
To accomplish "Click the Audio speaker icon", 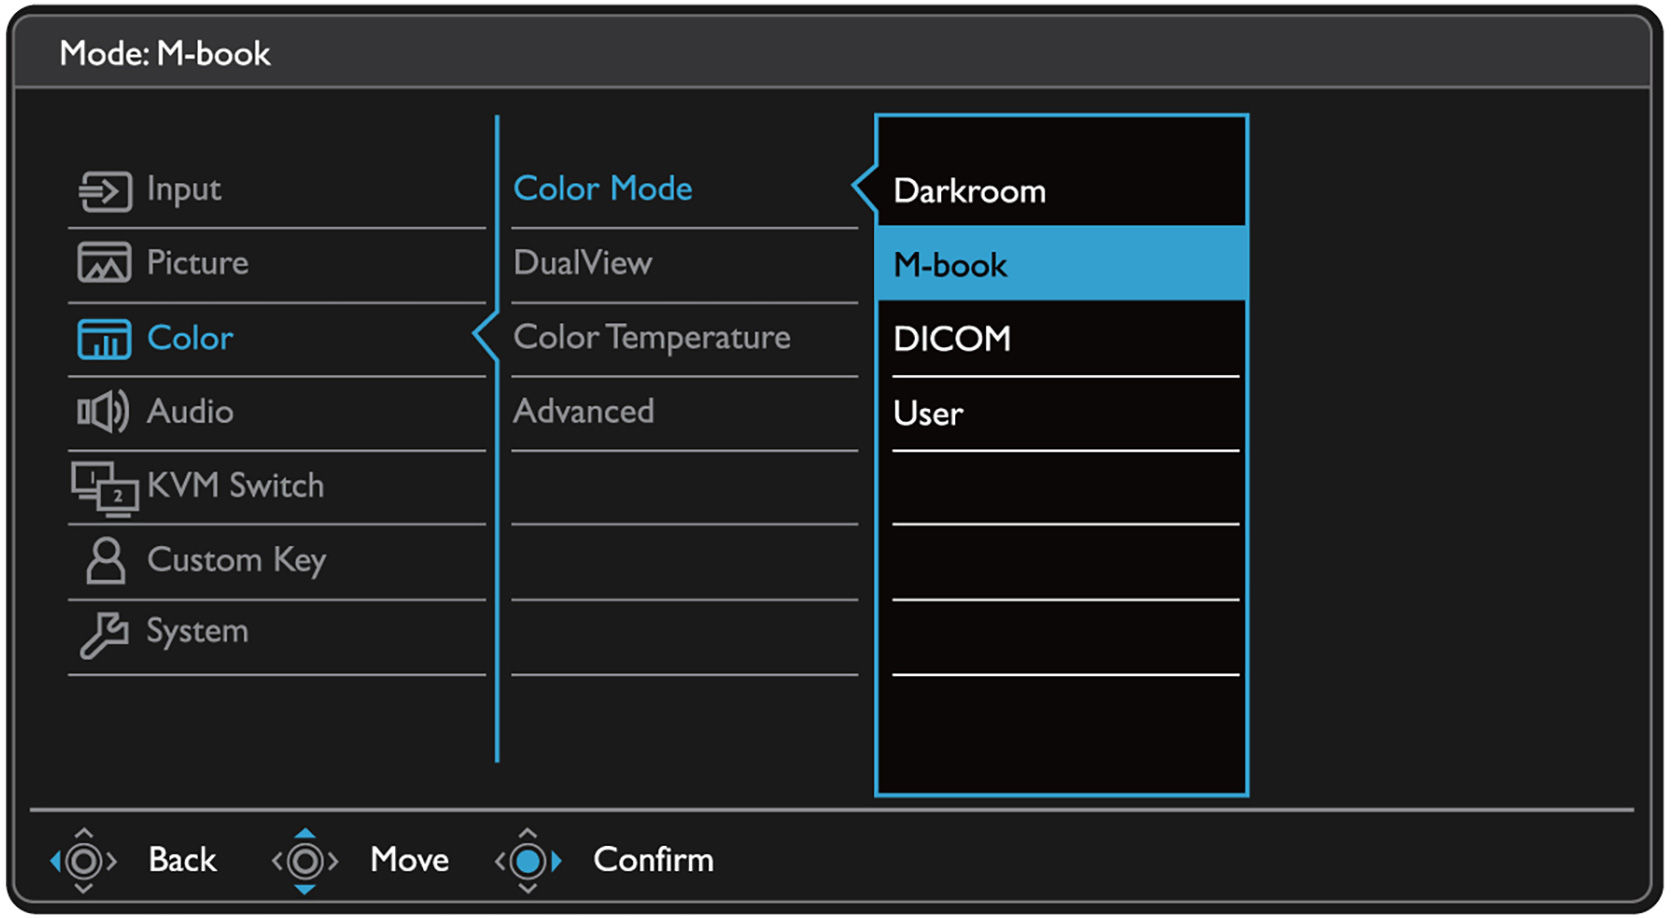I will (103, 411).
